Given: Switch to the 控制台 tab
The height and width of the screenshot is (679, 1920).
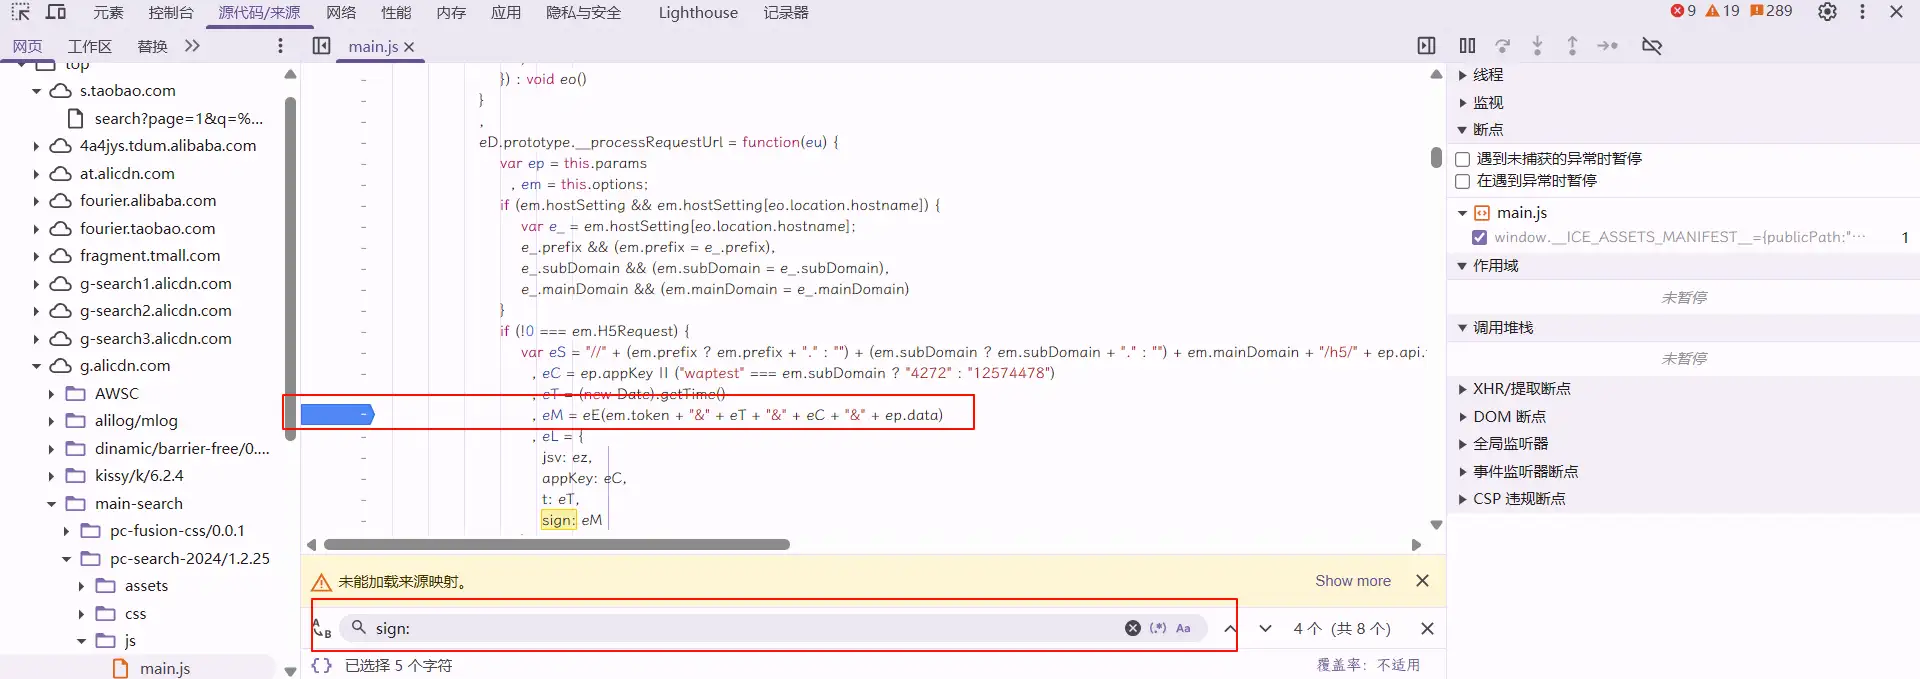Looking at the screenshot, I should [x=171, y=13].
